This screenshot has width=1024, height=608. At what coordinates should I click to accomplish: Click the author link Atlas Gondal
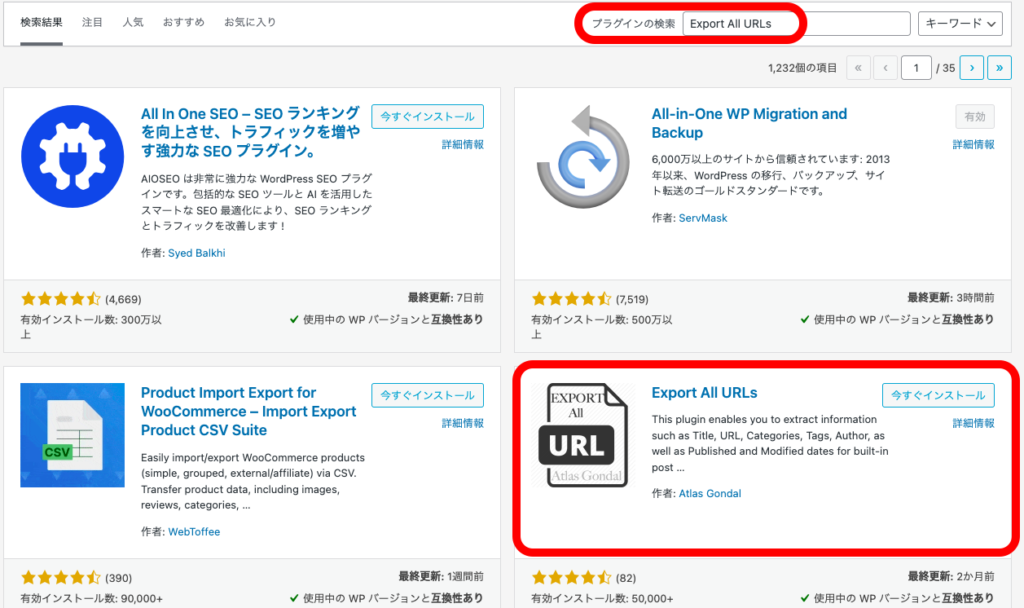(710, 493)
